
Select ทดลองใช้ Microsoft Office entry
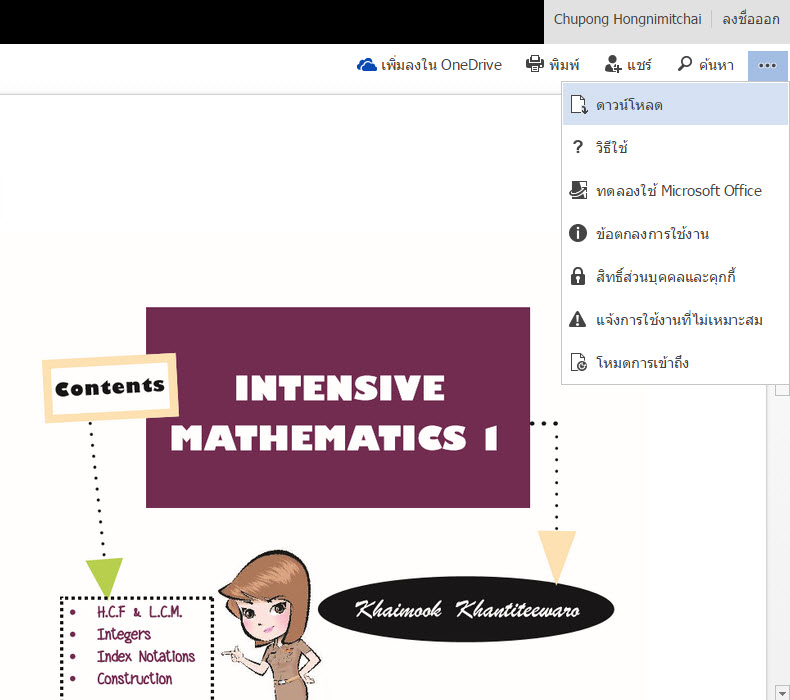675,190
